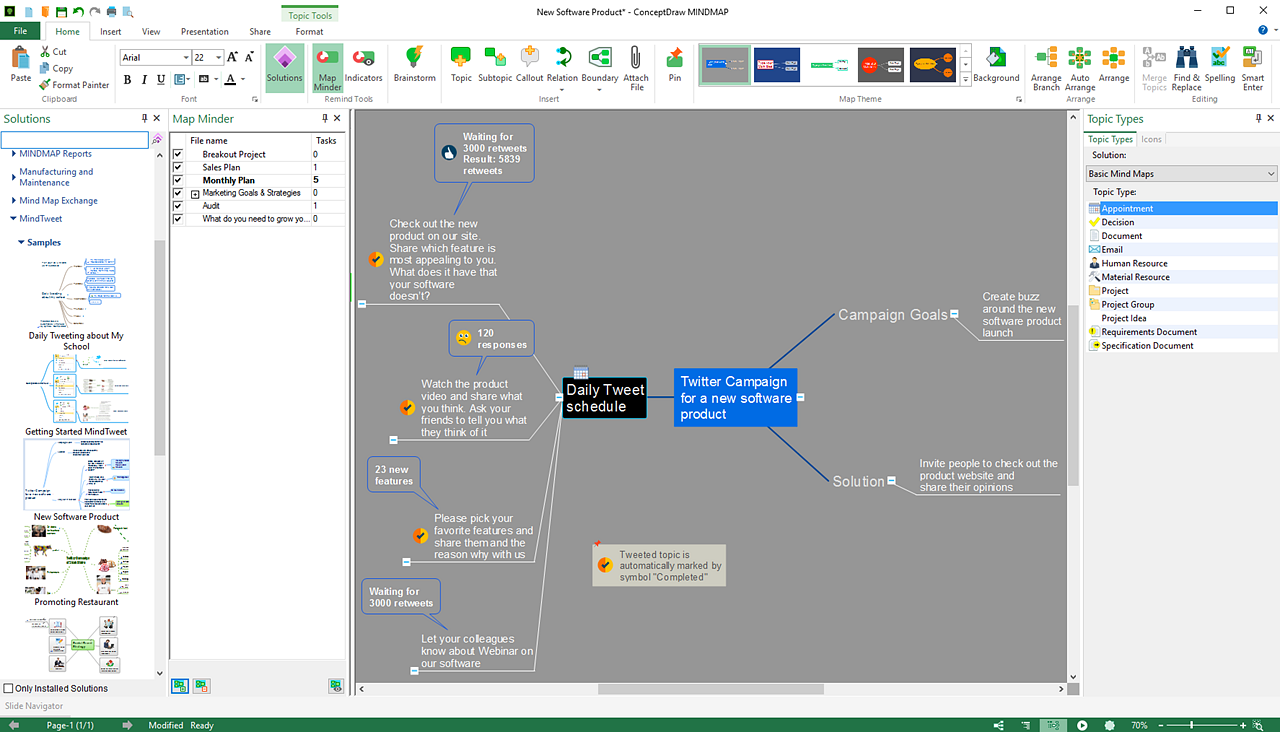Uncheck Marketing Goals & Strategies checkbox
This screenshot has height=732, width=1280.
point(178,193)
